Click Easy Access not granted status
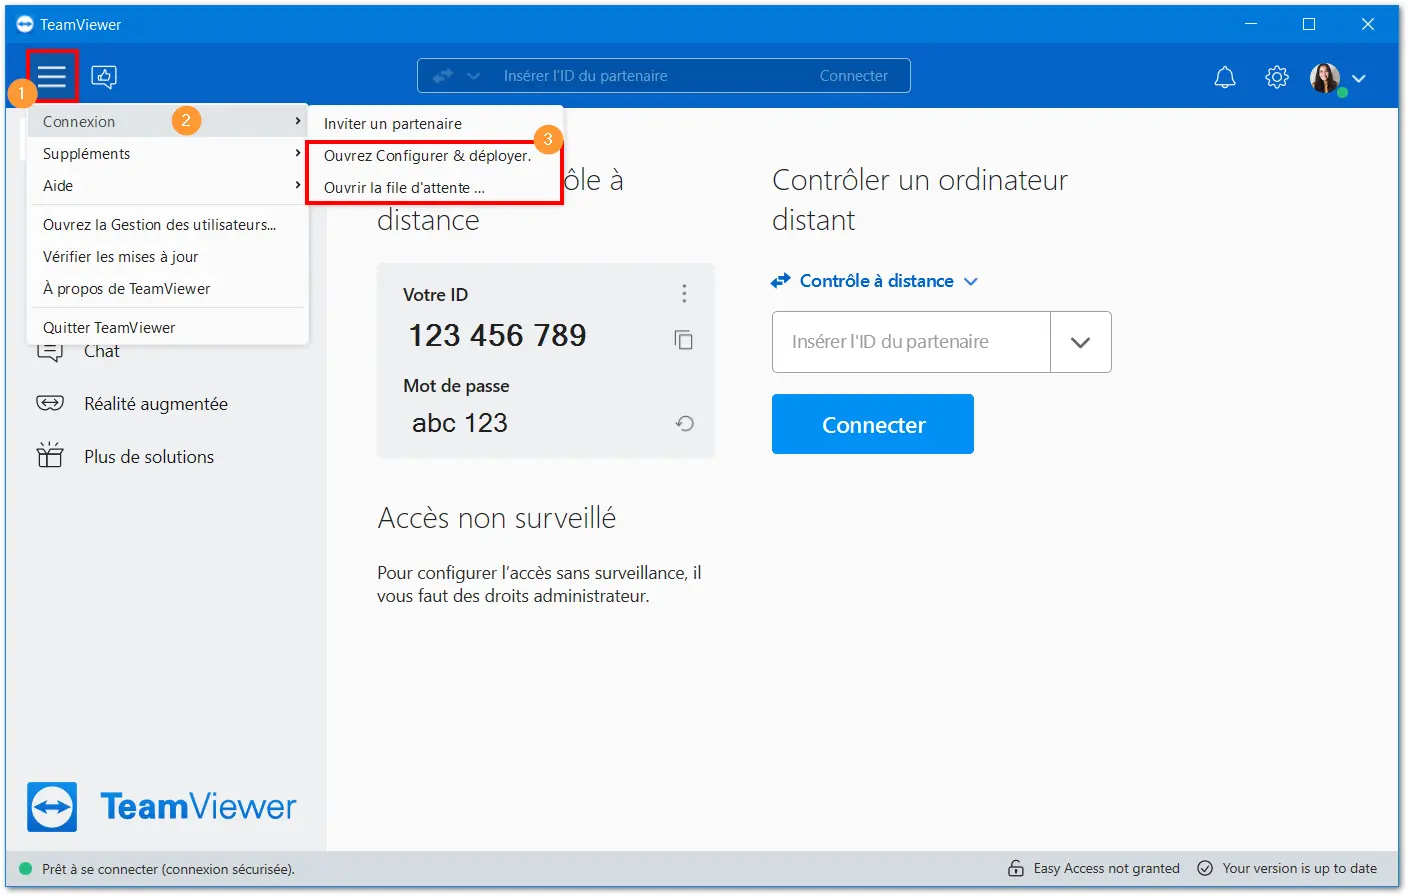 coord(1107,869)
